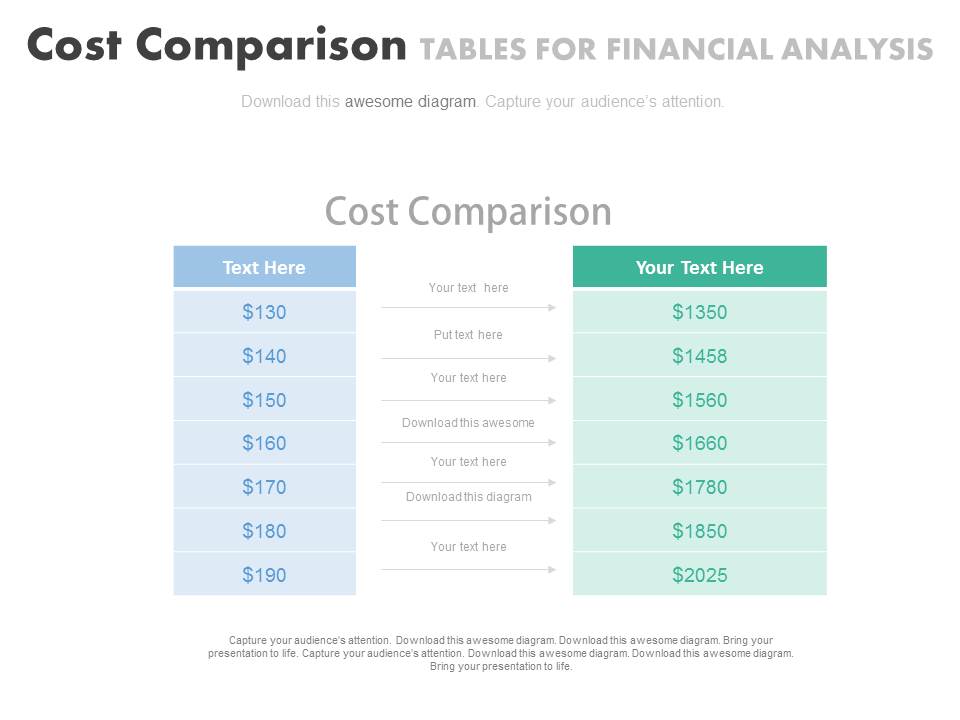960x720 pixels.
Task: Click the "Download this diagram" arrow label
Action: tap(468, 497)
